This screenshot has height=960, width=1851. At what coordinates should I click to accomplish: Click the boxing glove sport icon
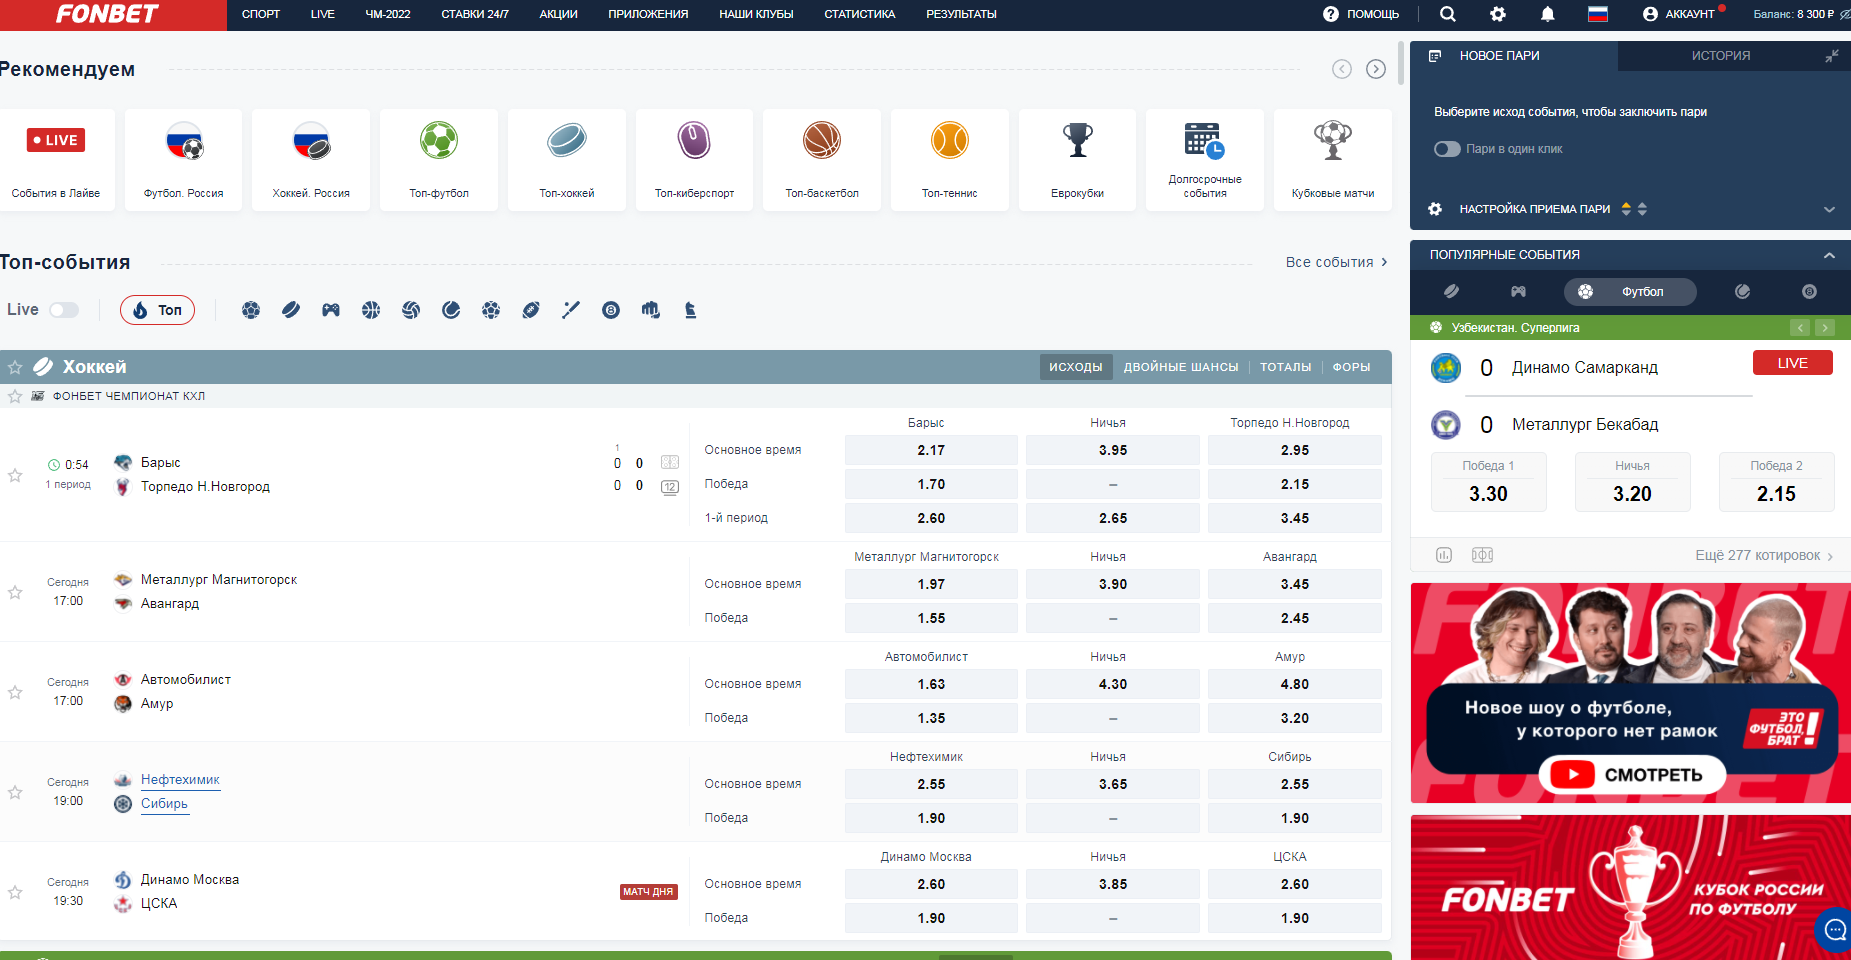coord(651,310)
